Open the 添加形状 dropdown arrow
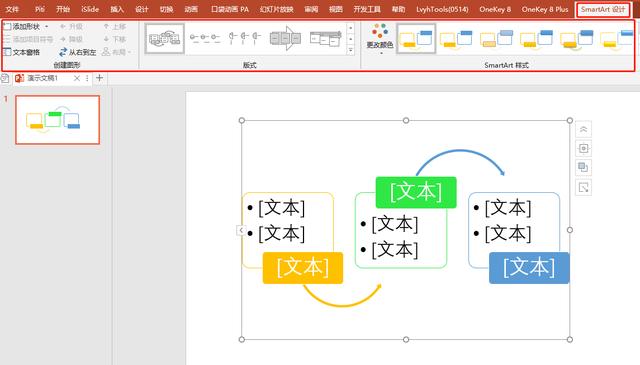This screenshot has width=640, height=365. (47, 27)
